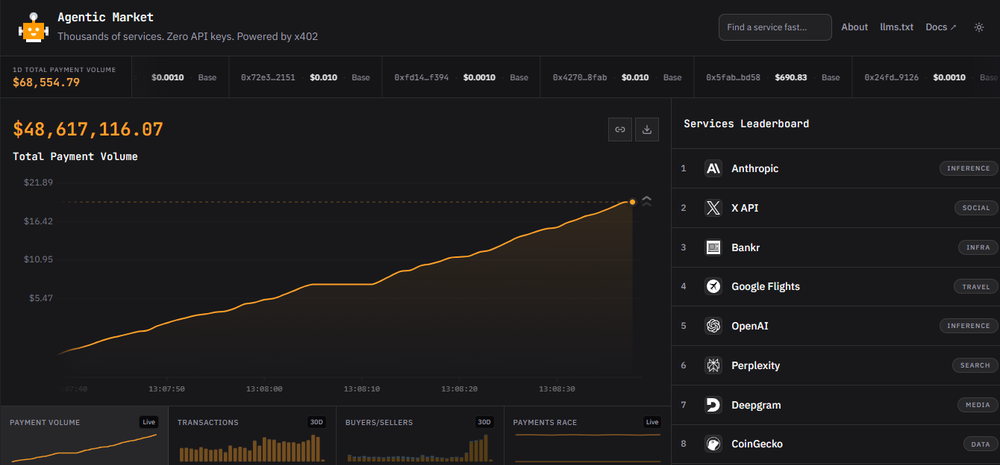Click the $690.83 ticker amount
Screen dimensions: 1000x465
[x=791, y=77]
